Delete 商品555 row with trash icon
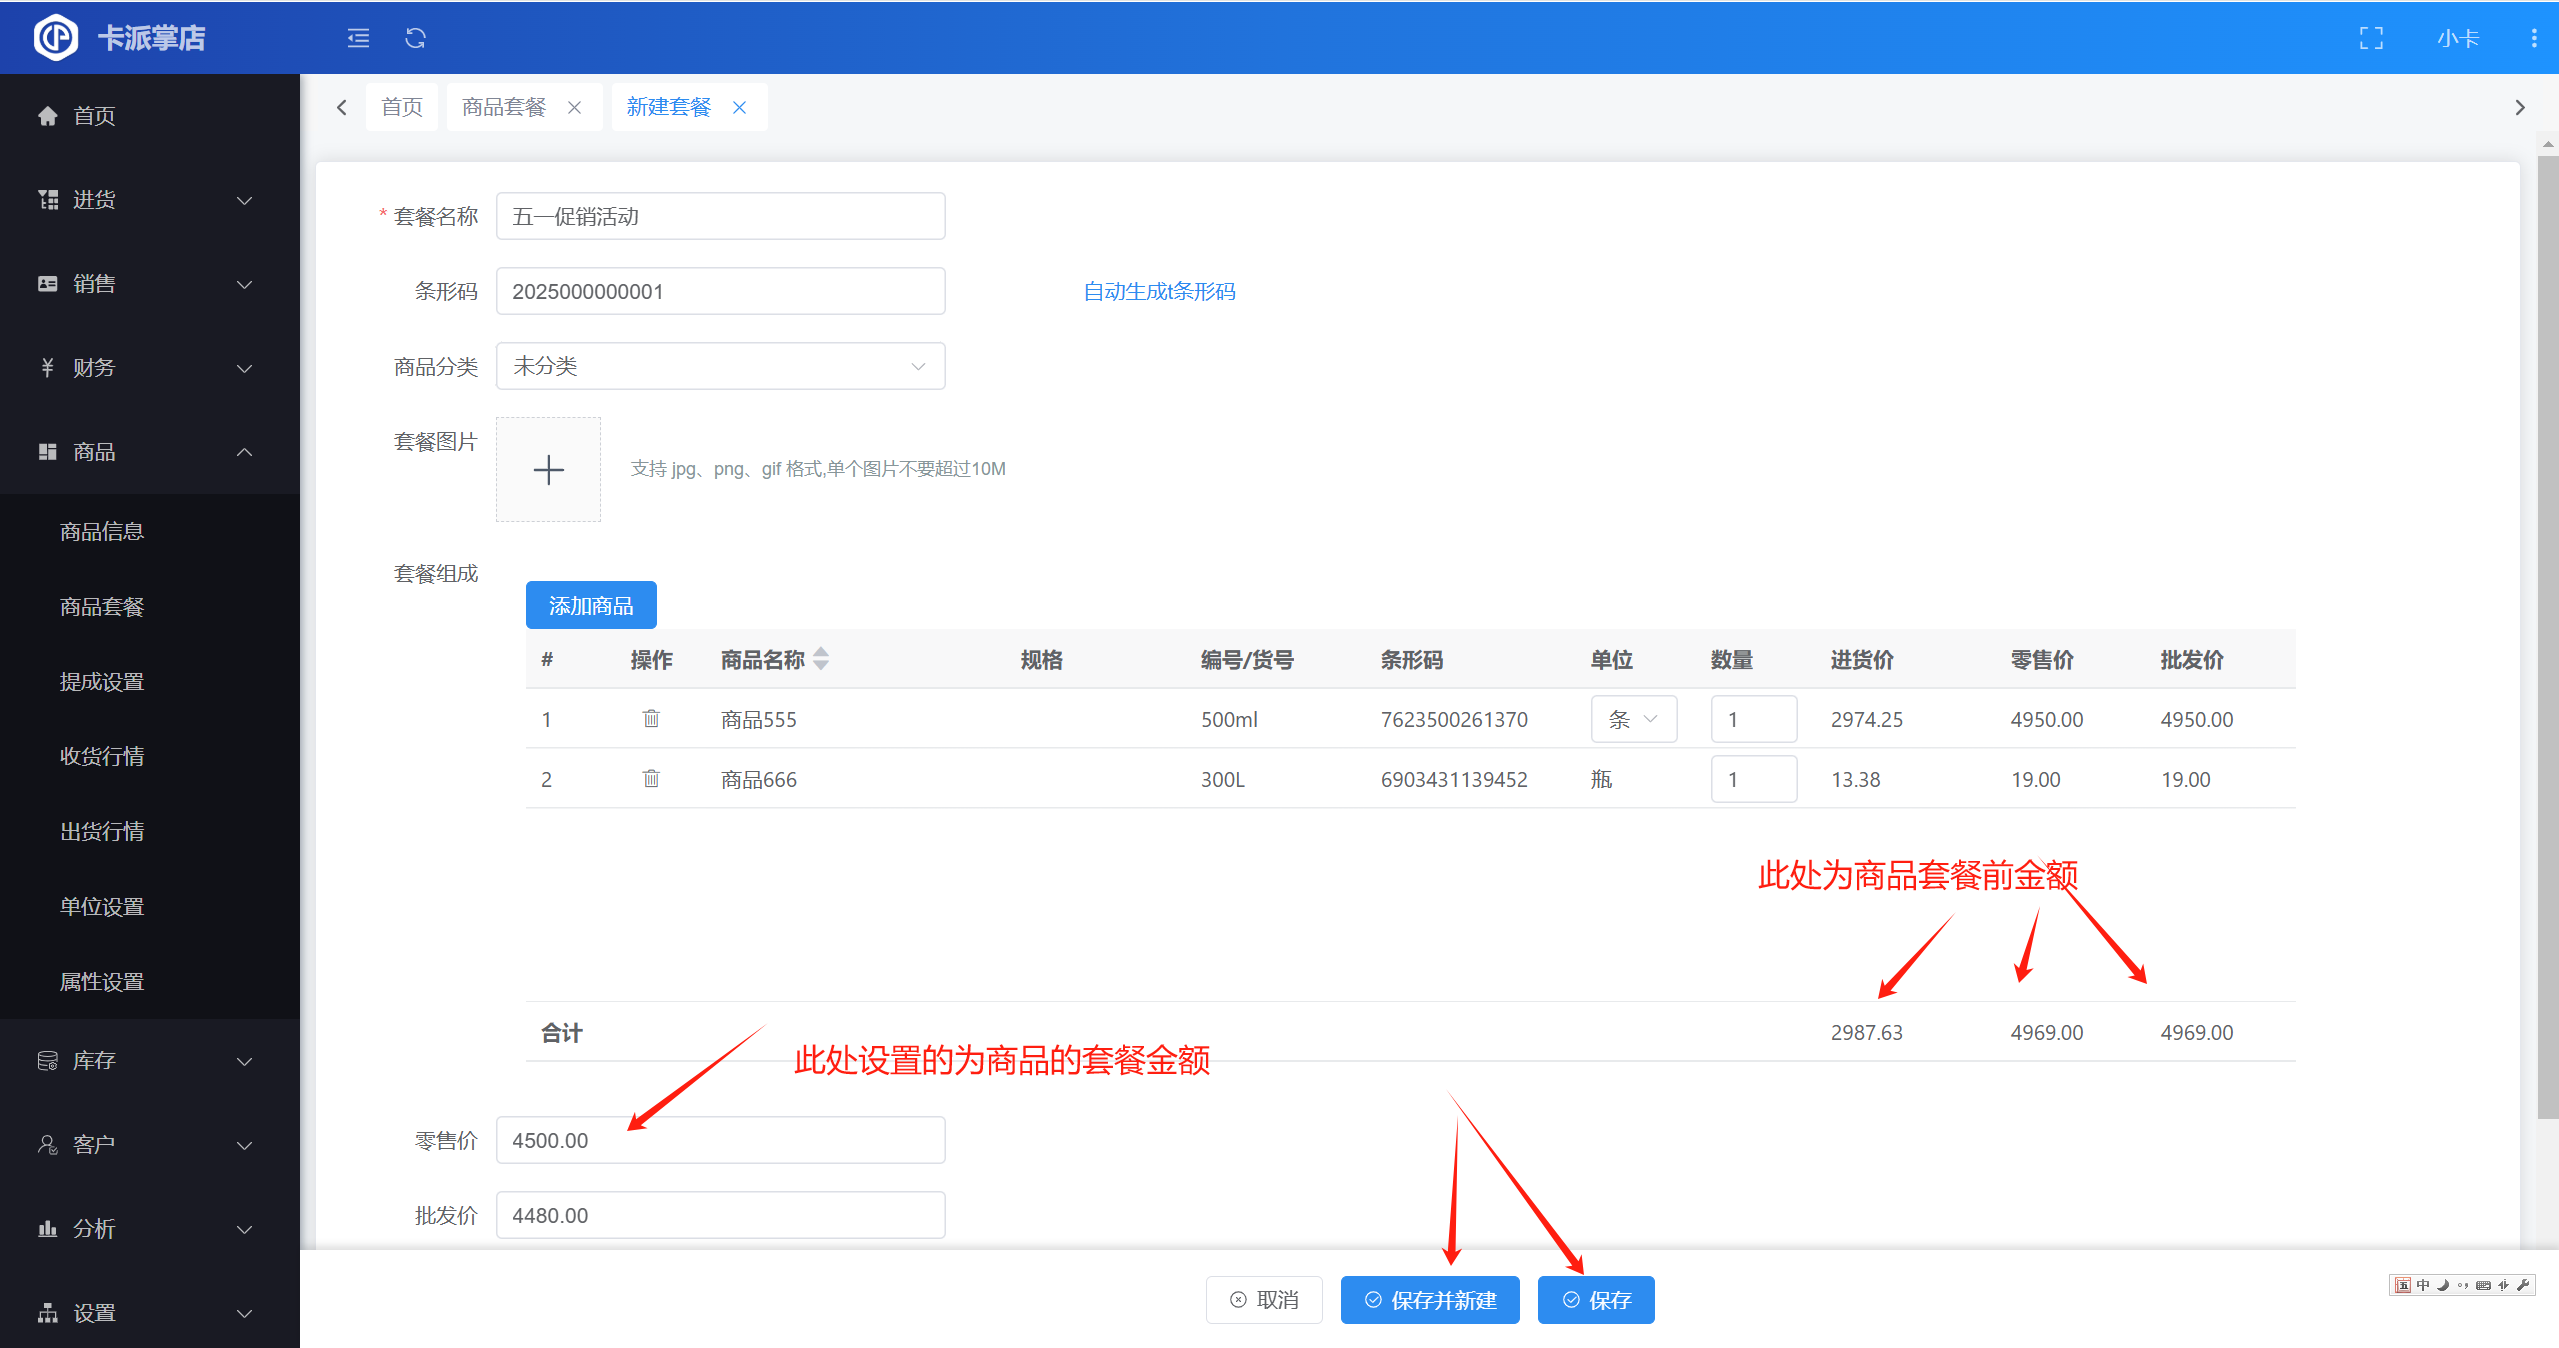2559x1348 pixels. click(651, 719)
